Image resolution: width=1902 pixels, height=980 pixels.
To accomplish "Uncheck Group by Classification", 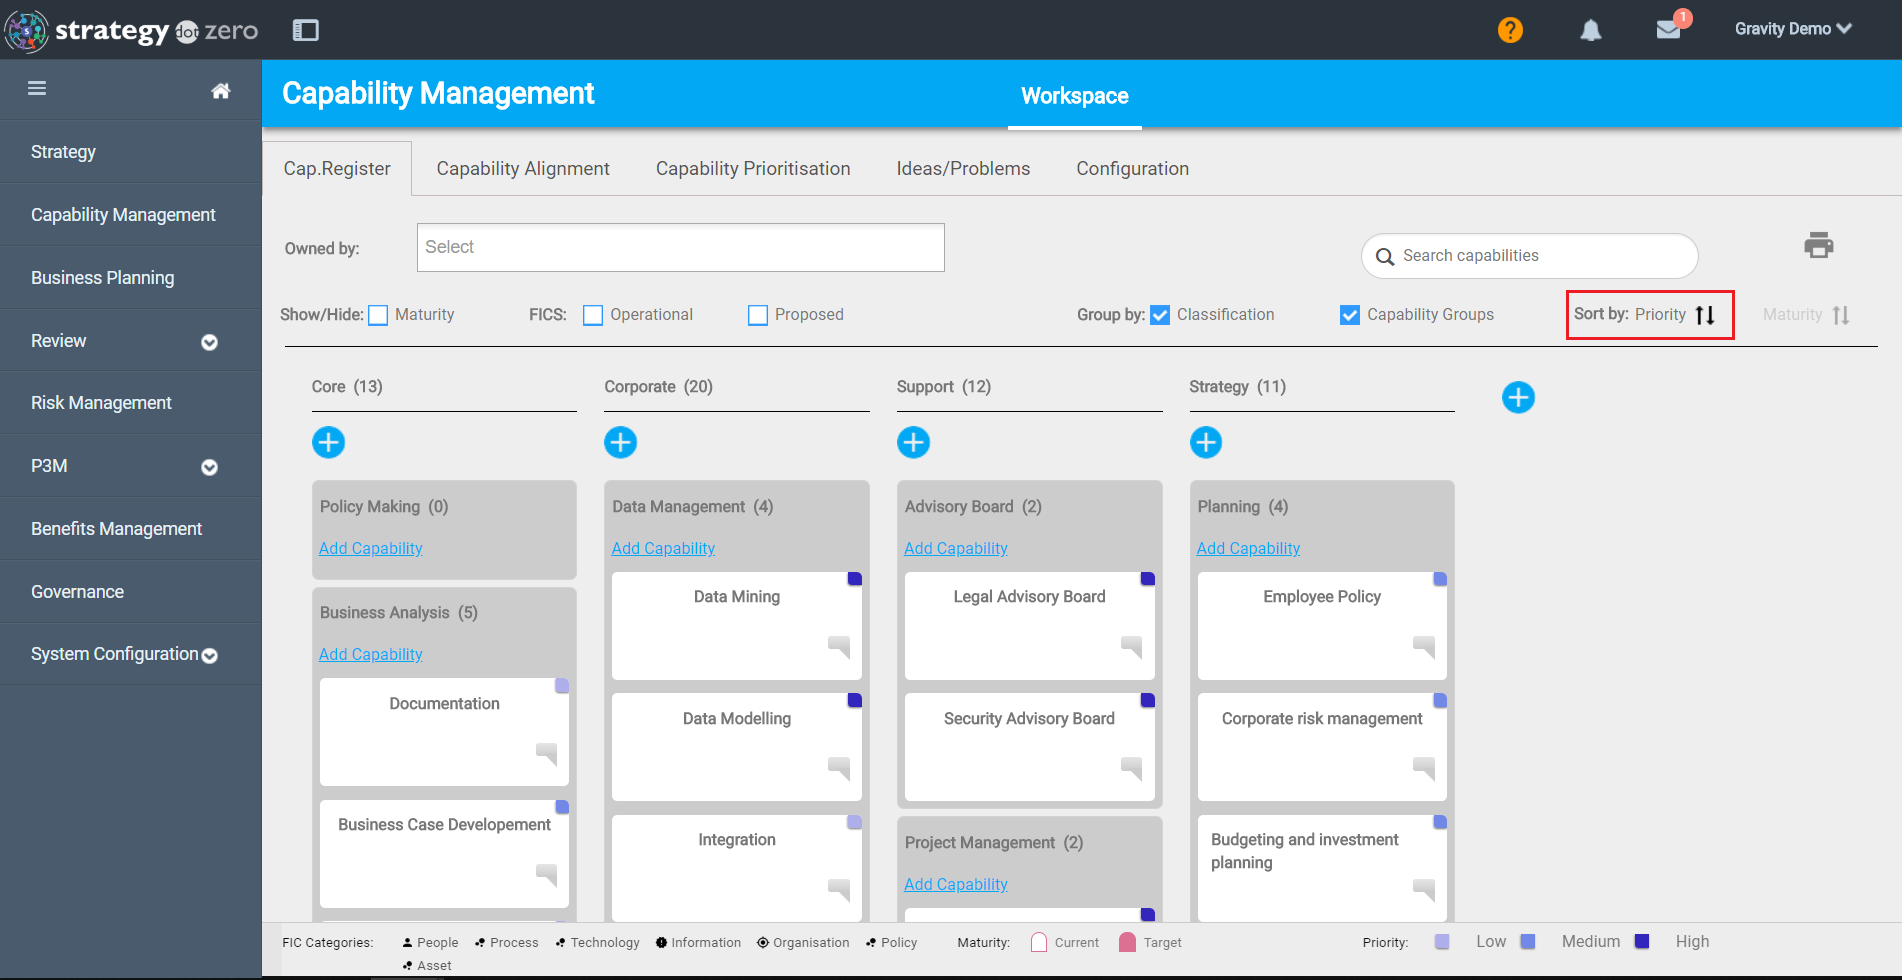I will [1160, 315].
